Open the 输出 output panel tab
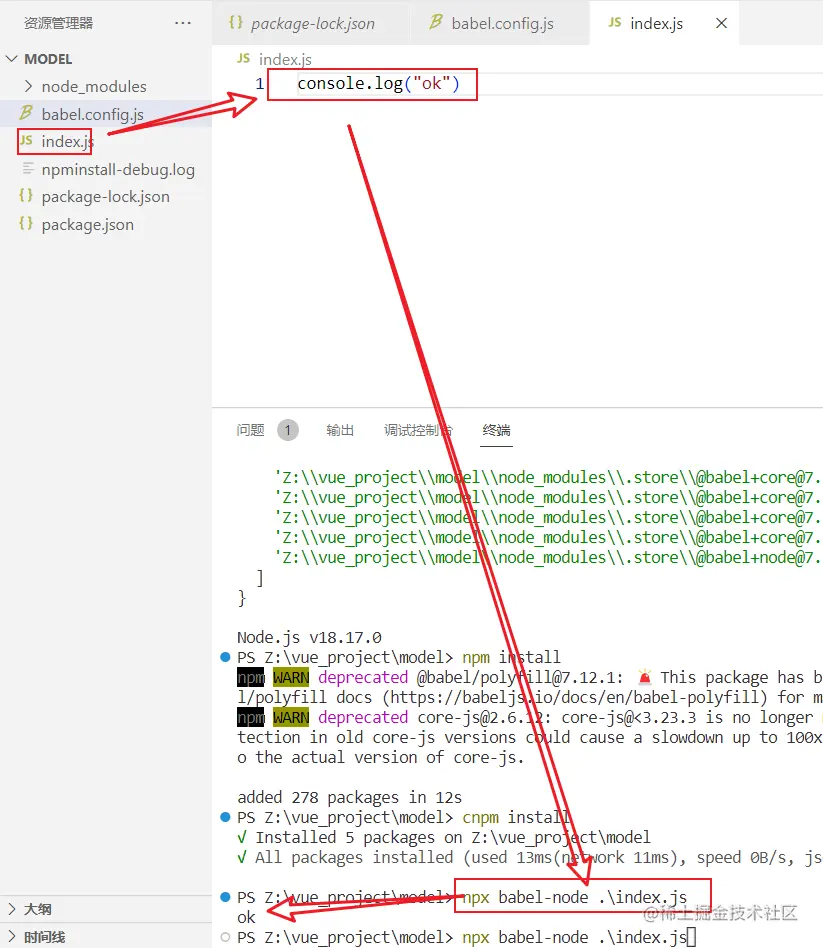 (340, 430)
